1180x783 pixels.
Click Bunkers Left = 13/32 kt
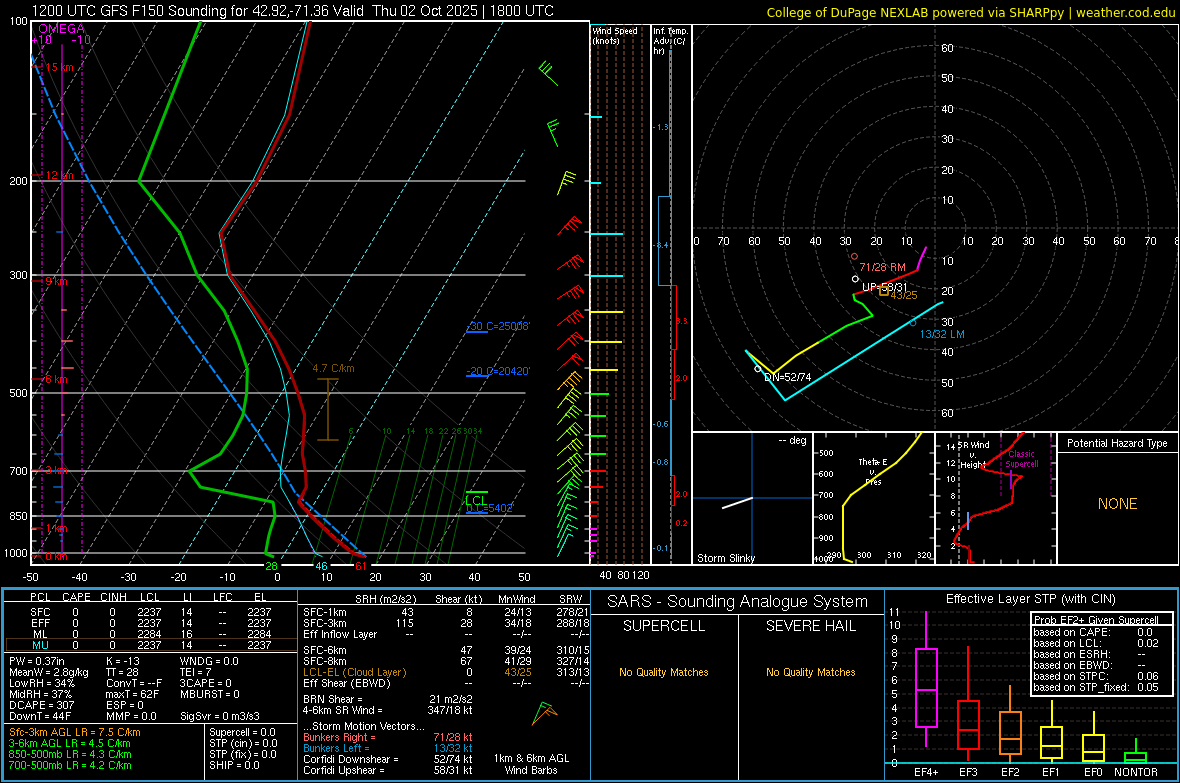(388, 748)
